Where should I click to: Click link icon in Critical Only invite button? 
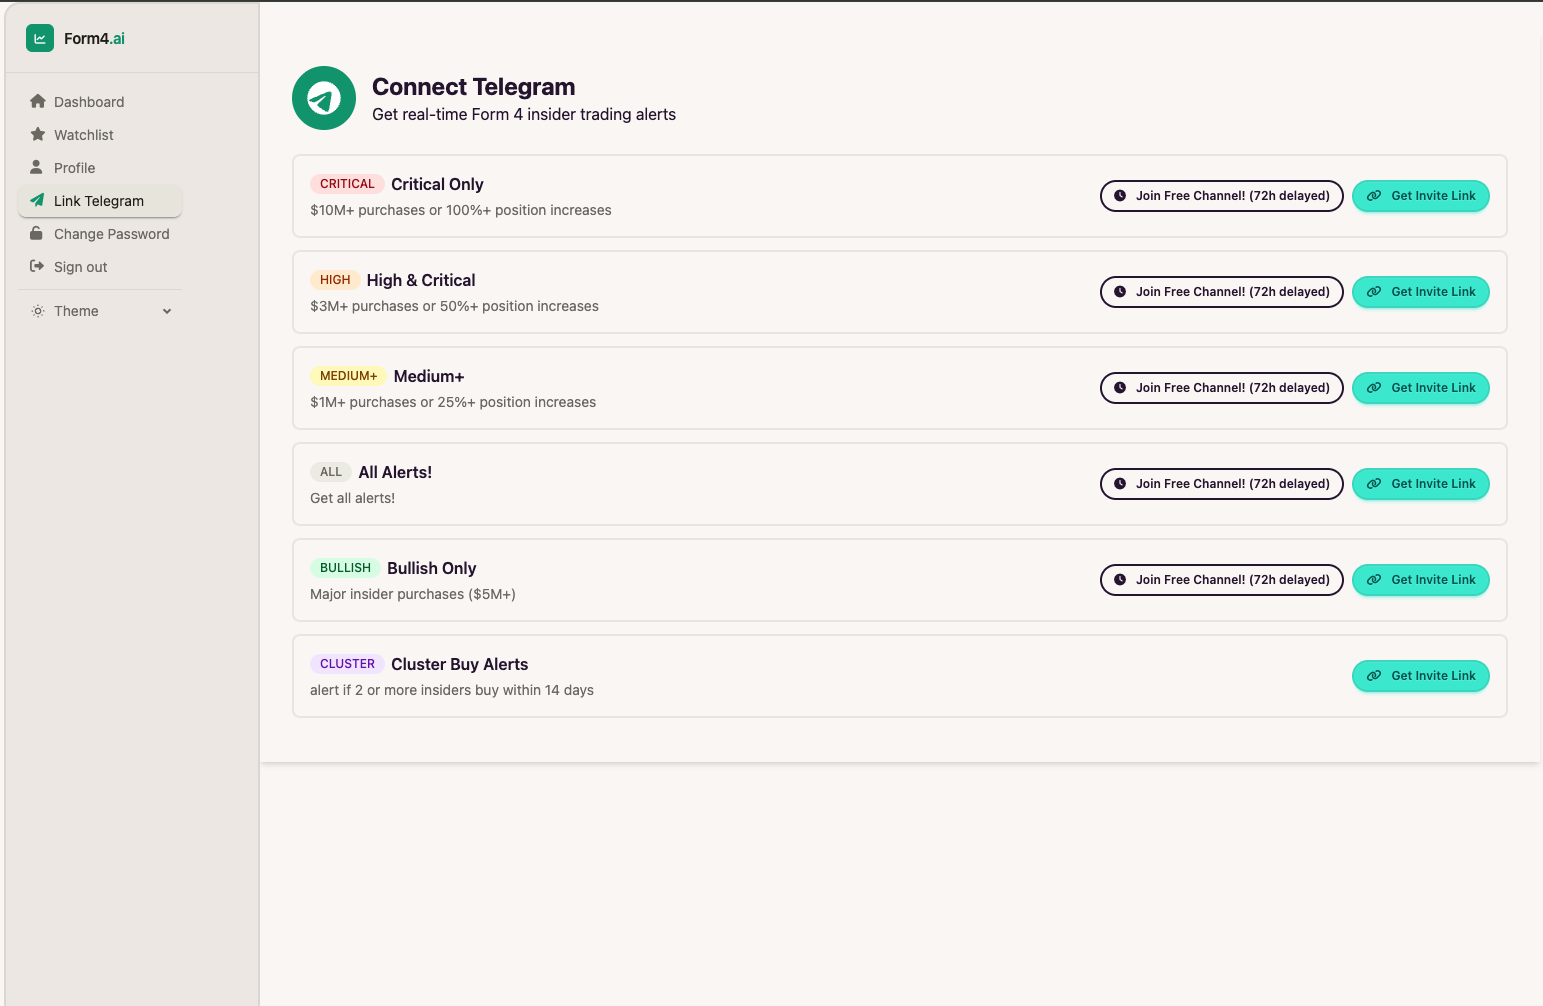(x=1374, y=196)
